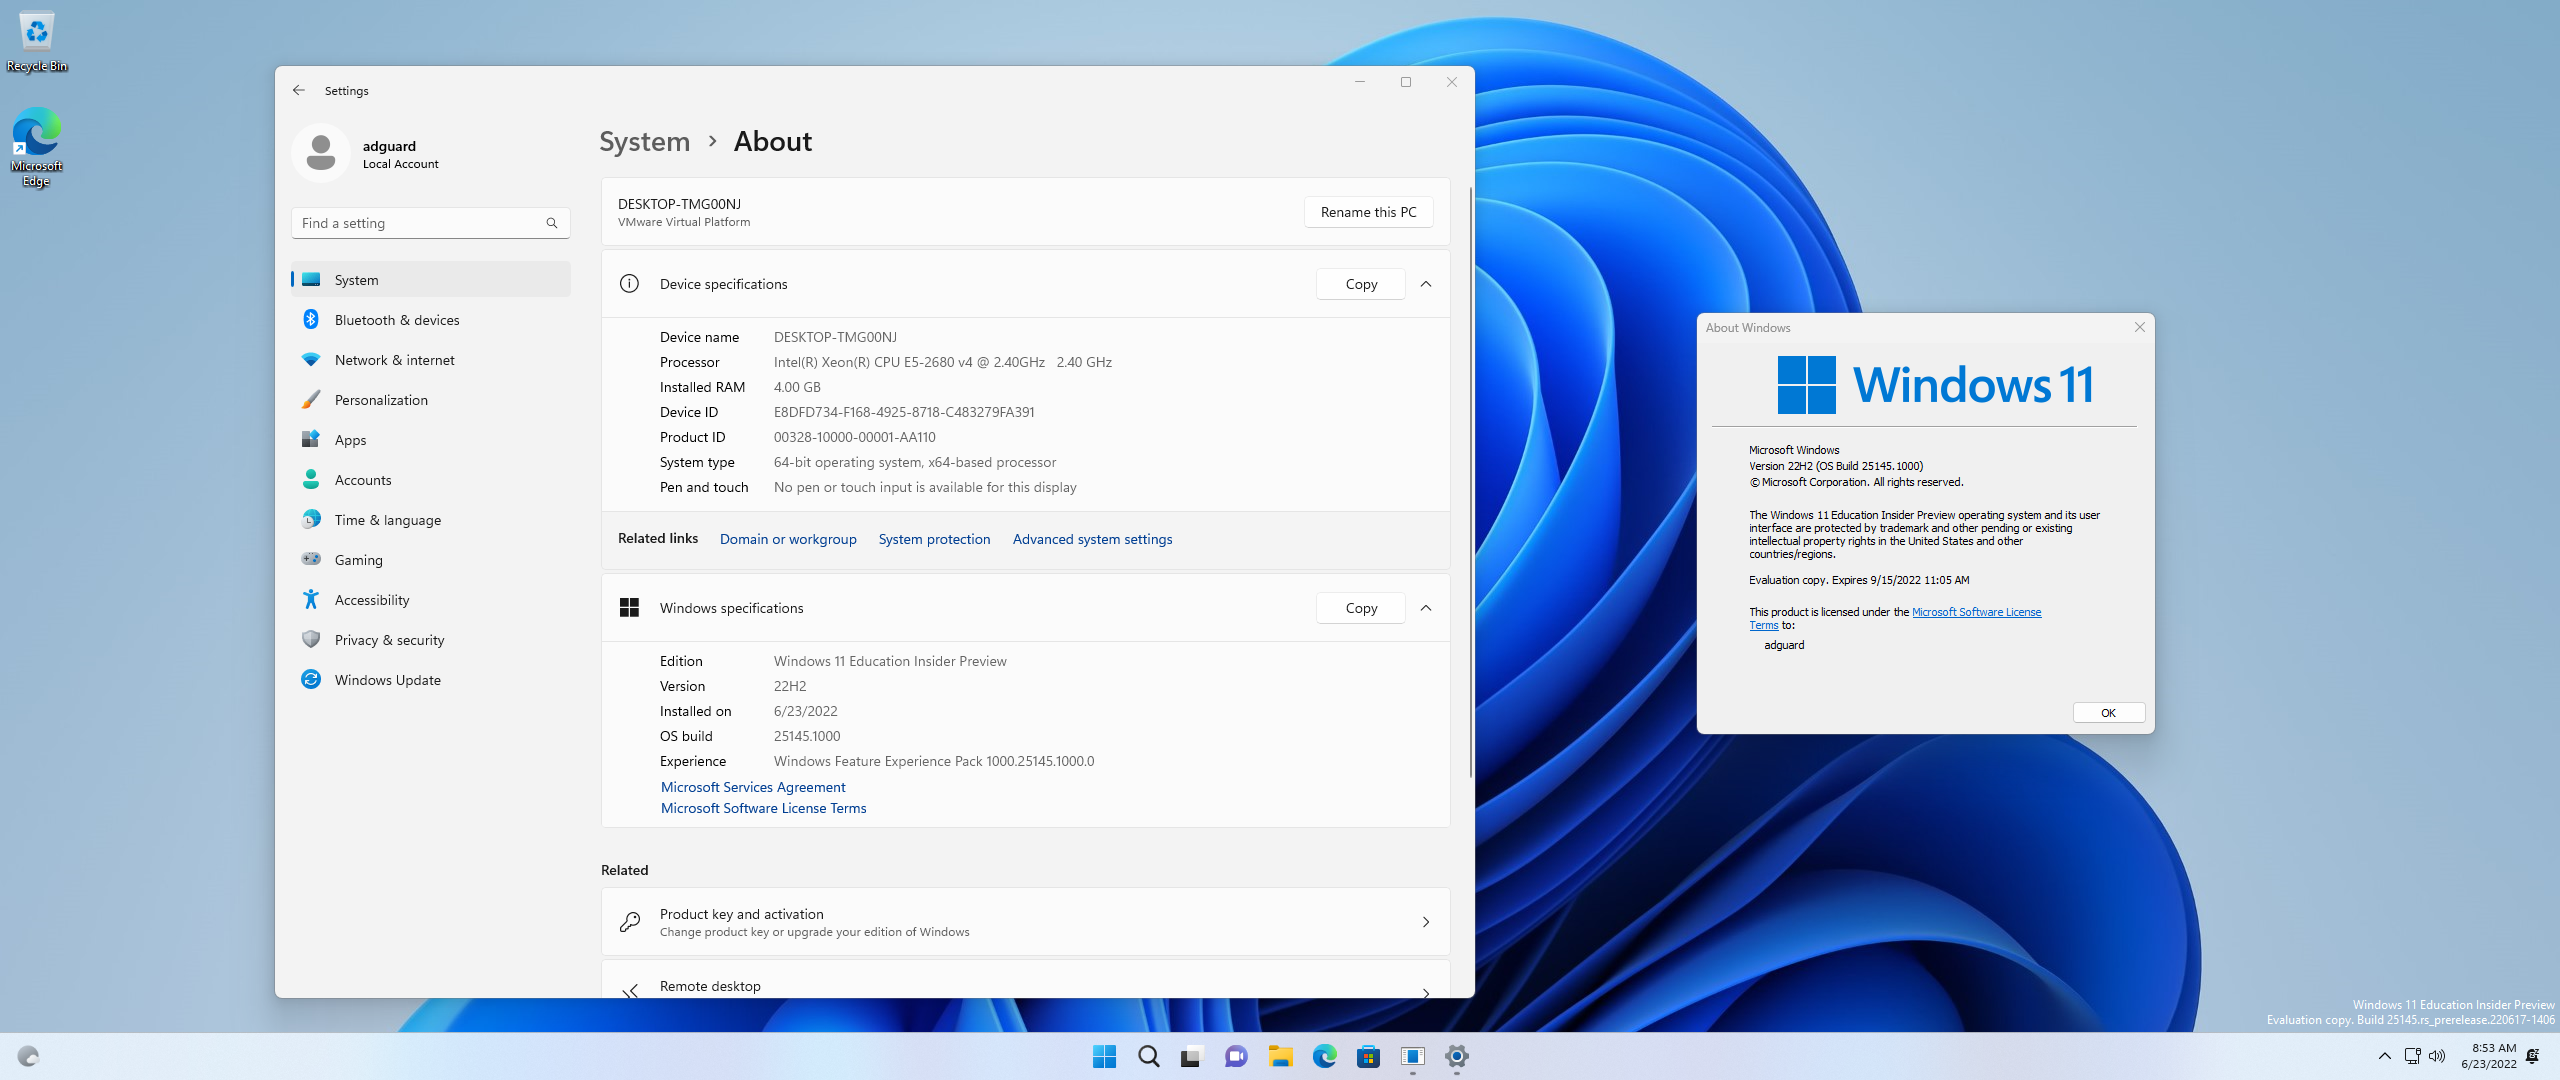Open Advanced system settings link
The image size is (2560, 1080).
(1092, 539)
